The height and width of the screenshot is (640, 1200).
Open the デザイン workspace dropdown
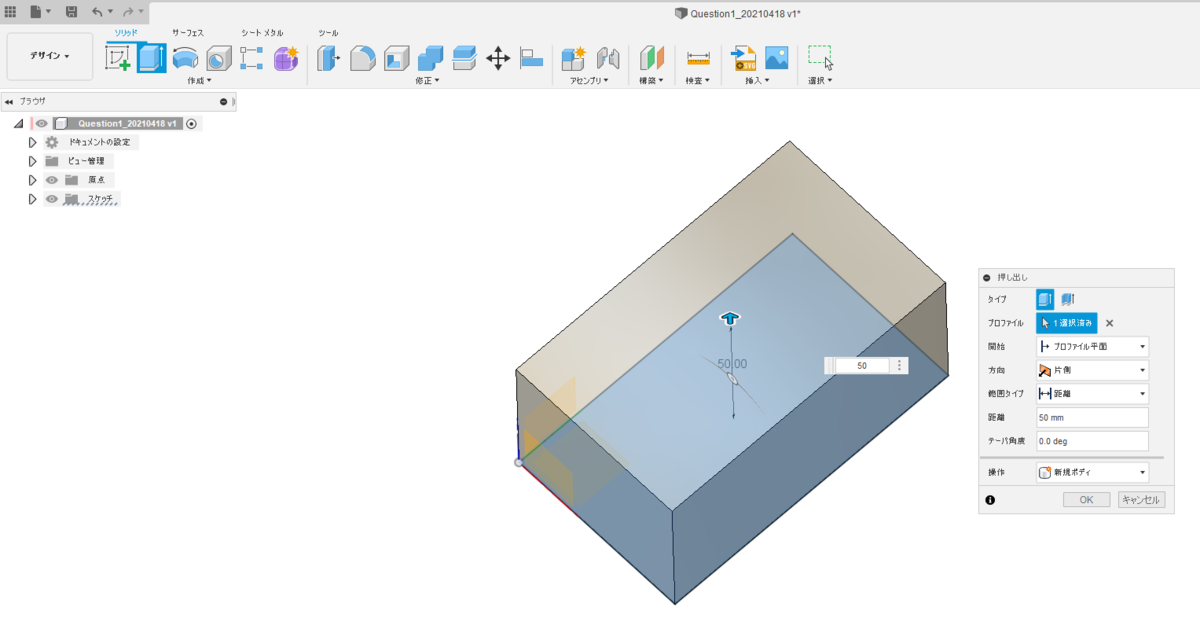[50, 56]
